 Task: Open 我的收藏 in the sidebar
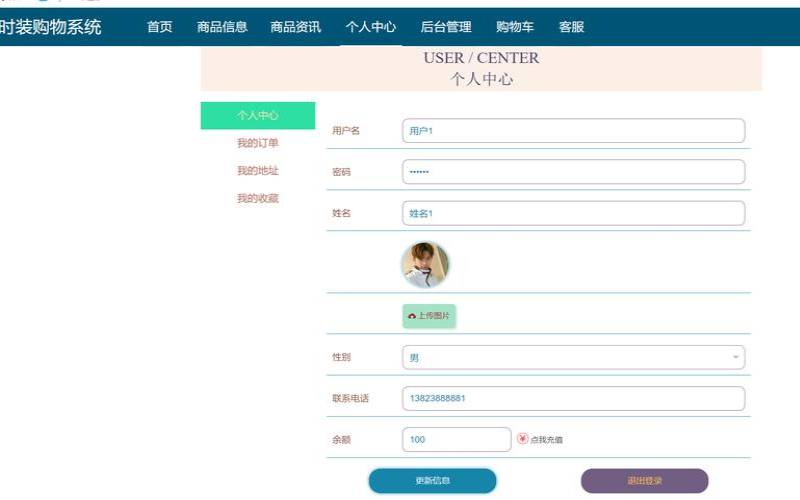click(258, 198)
